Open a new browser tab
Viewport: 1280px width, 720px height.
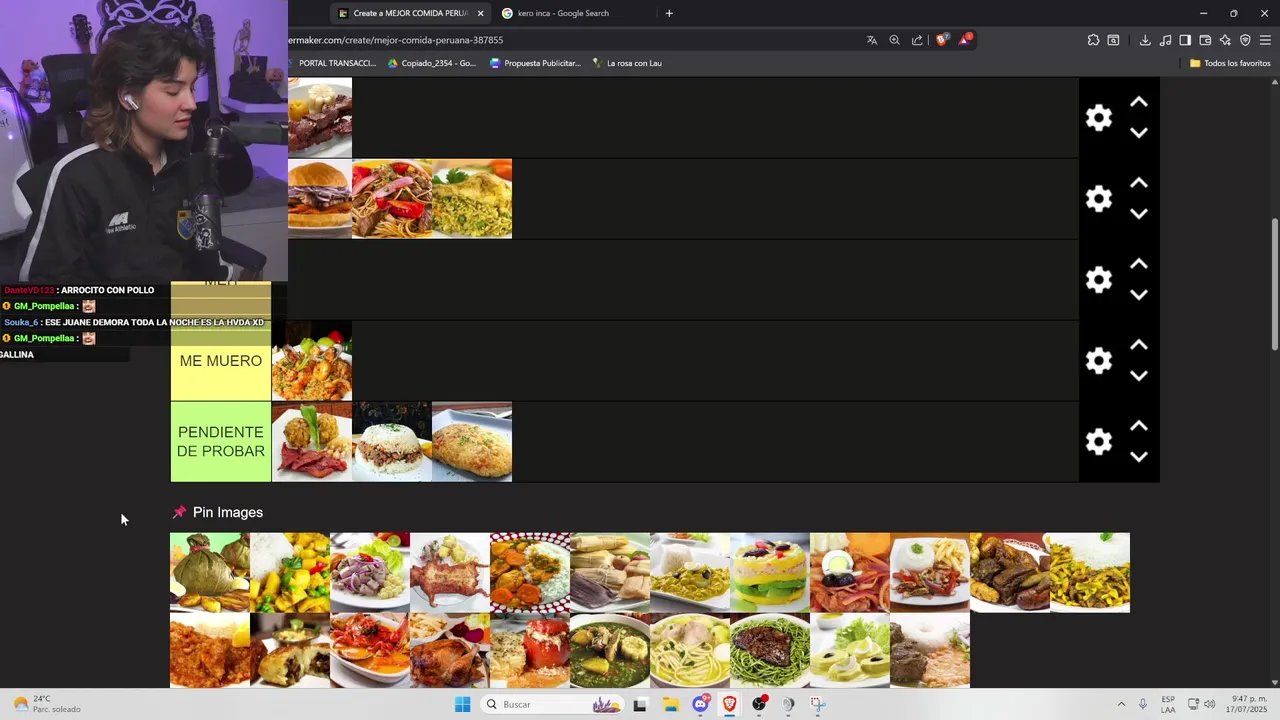pyautogui.click(x=669, y=13)
